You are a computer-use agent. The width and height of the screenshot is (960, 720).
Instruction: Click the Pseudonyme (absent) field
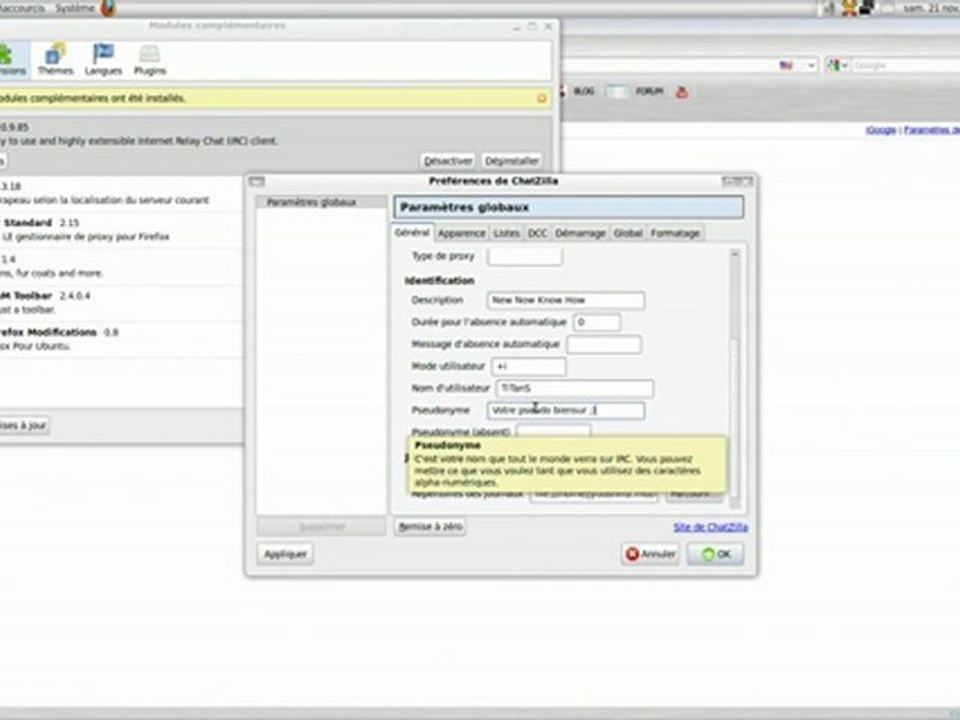point(553,431)
